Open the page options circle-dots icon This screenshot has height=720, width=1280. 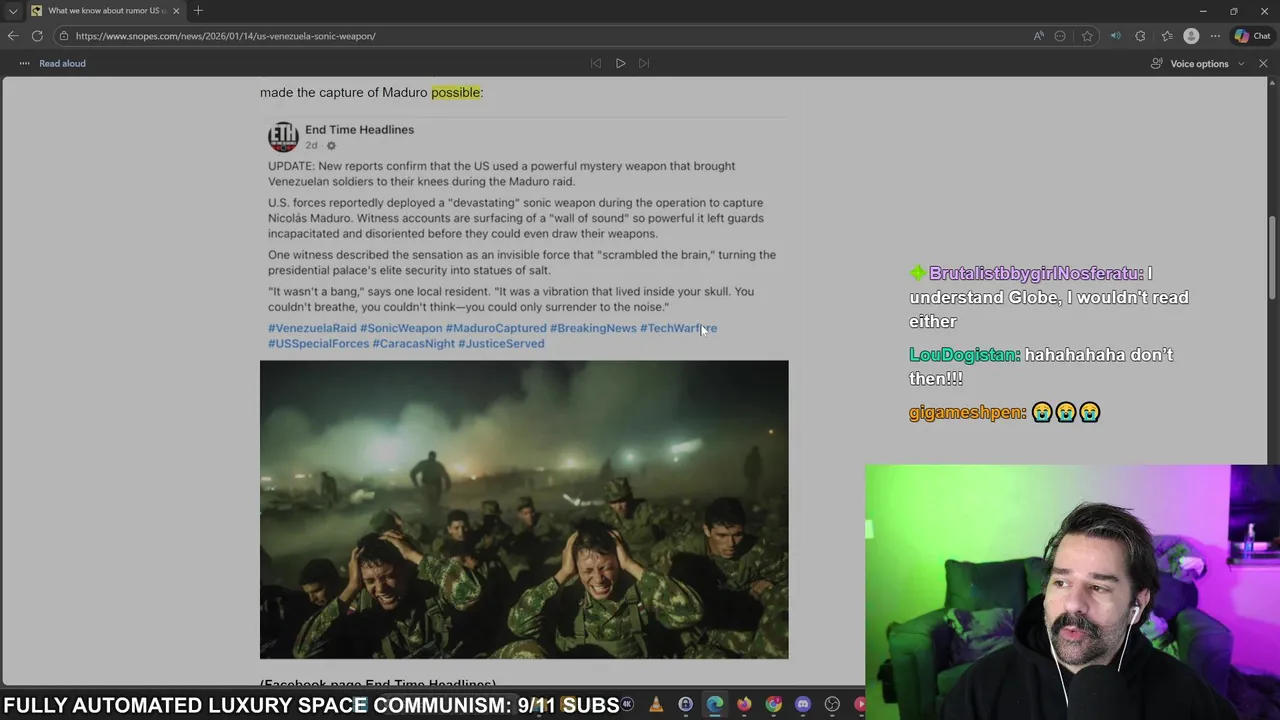1060,36
